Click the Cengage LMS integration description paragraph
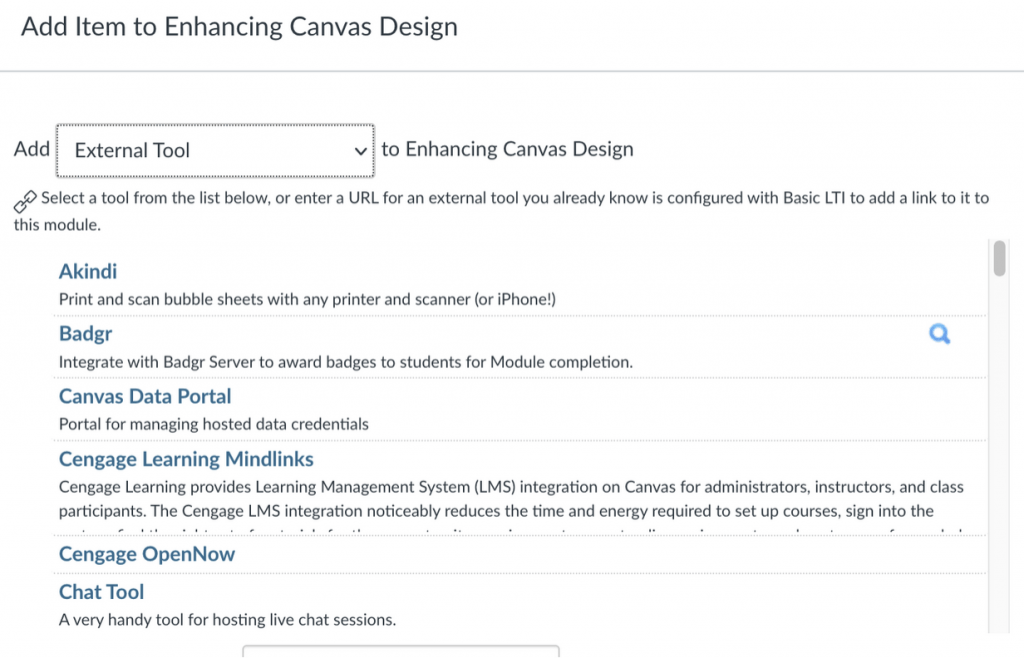Screen dimensions: 1024x658 510,499
